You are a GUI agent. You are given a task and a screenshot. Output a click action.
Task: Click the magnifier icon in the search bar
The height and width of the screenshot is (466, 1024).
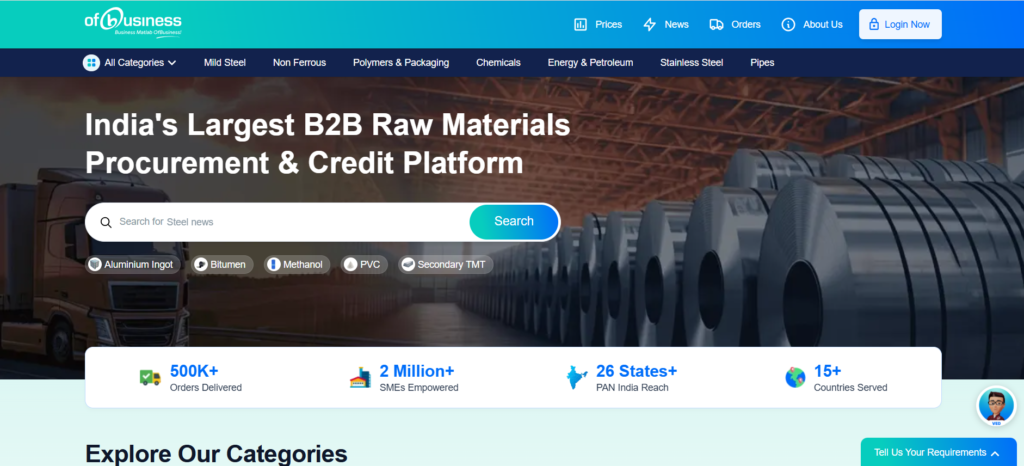click(106, 222)
